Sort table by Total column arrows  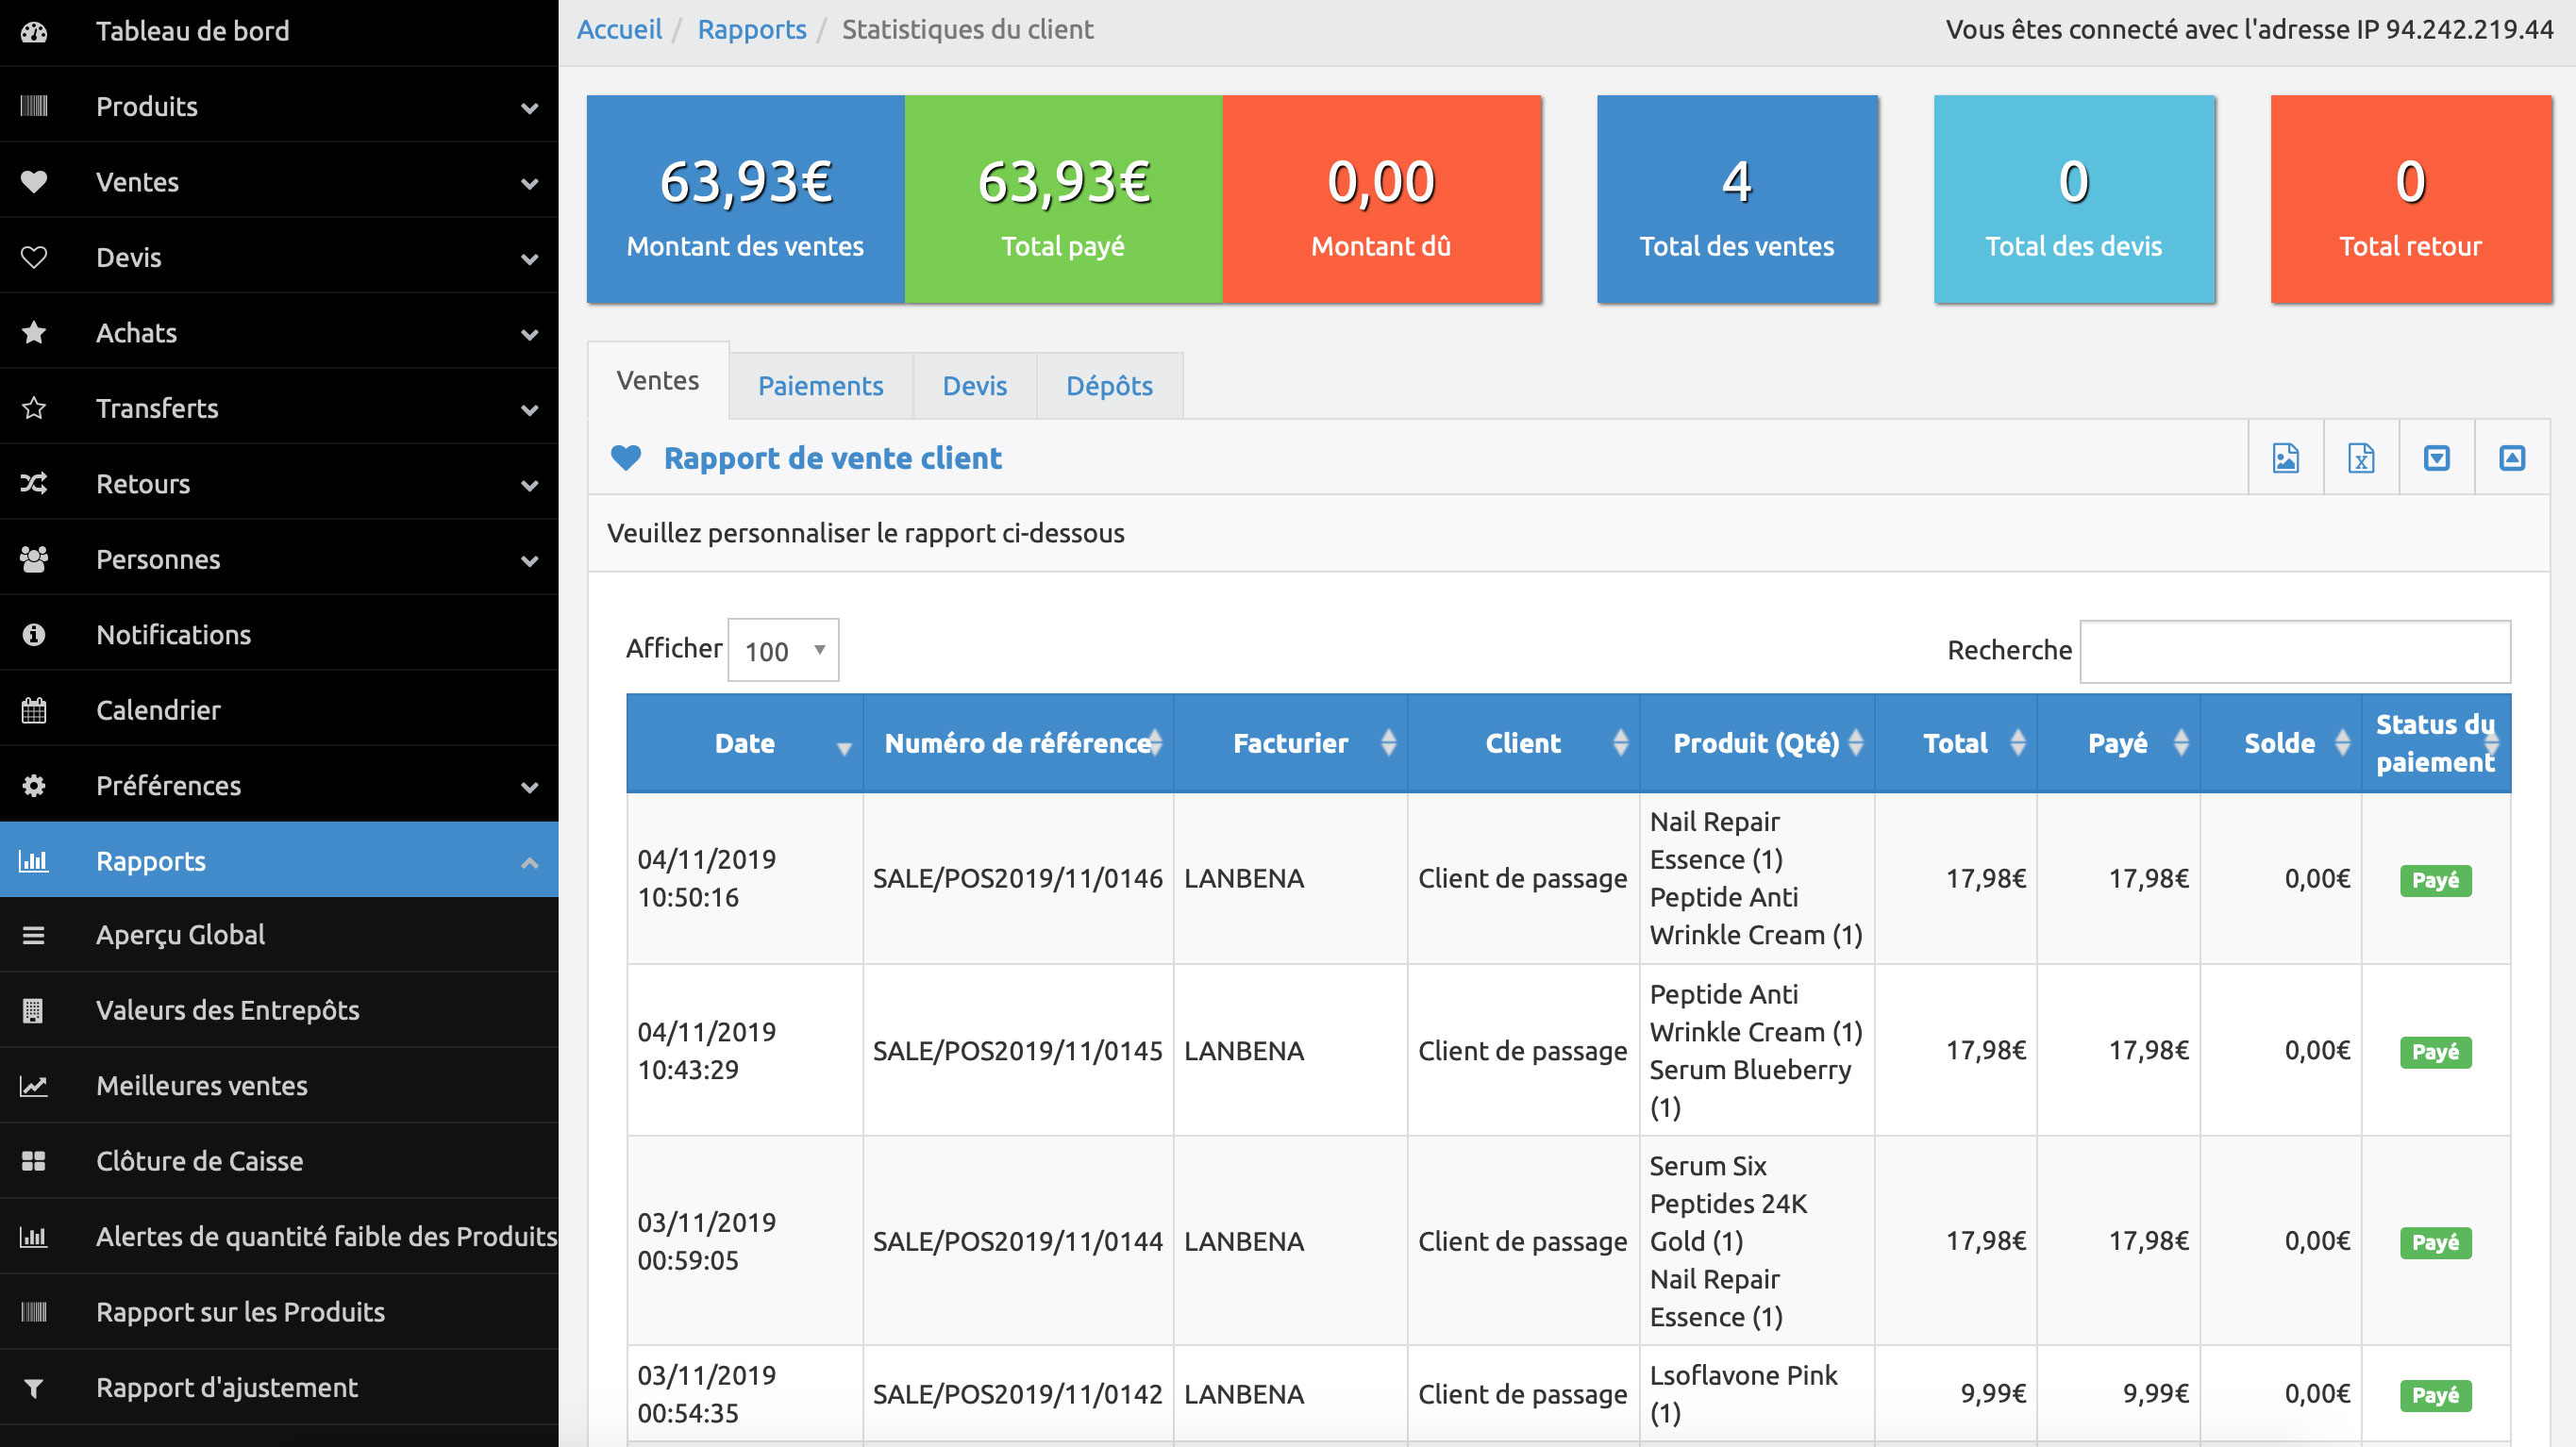2017,743
